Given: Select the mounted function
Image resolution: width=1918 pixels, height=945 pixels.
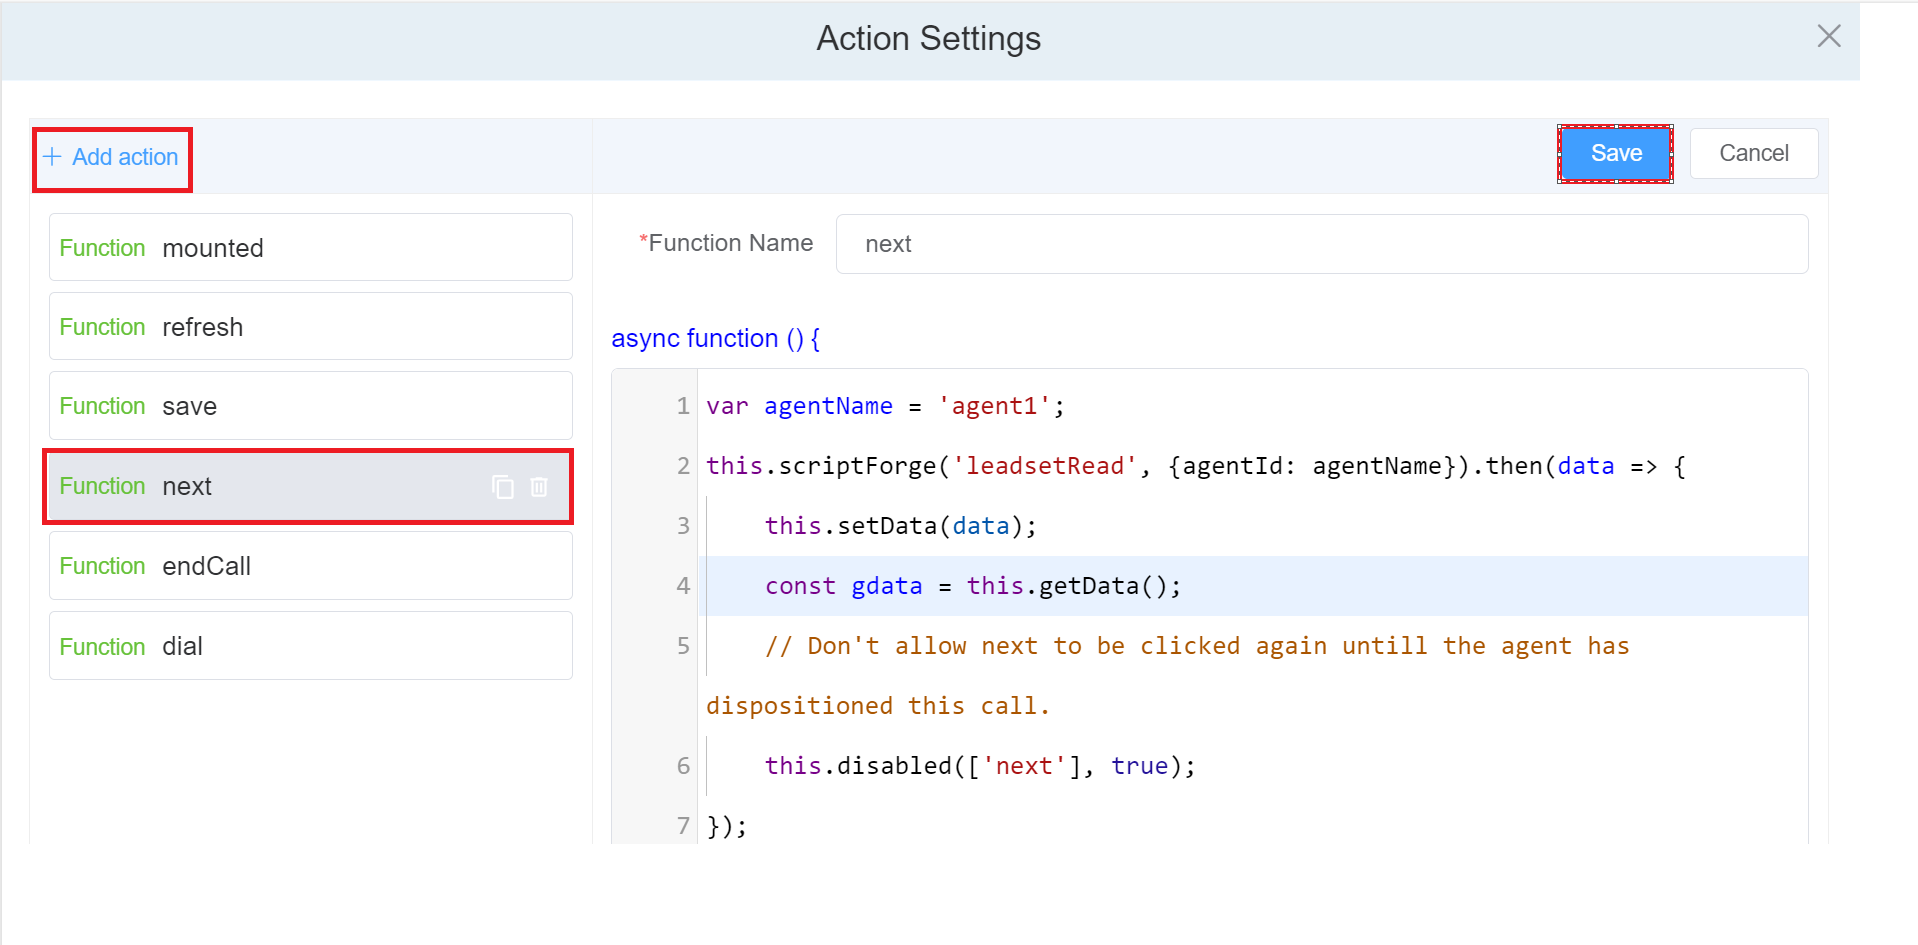Looking at the screenshot, I should point(310,248).
